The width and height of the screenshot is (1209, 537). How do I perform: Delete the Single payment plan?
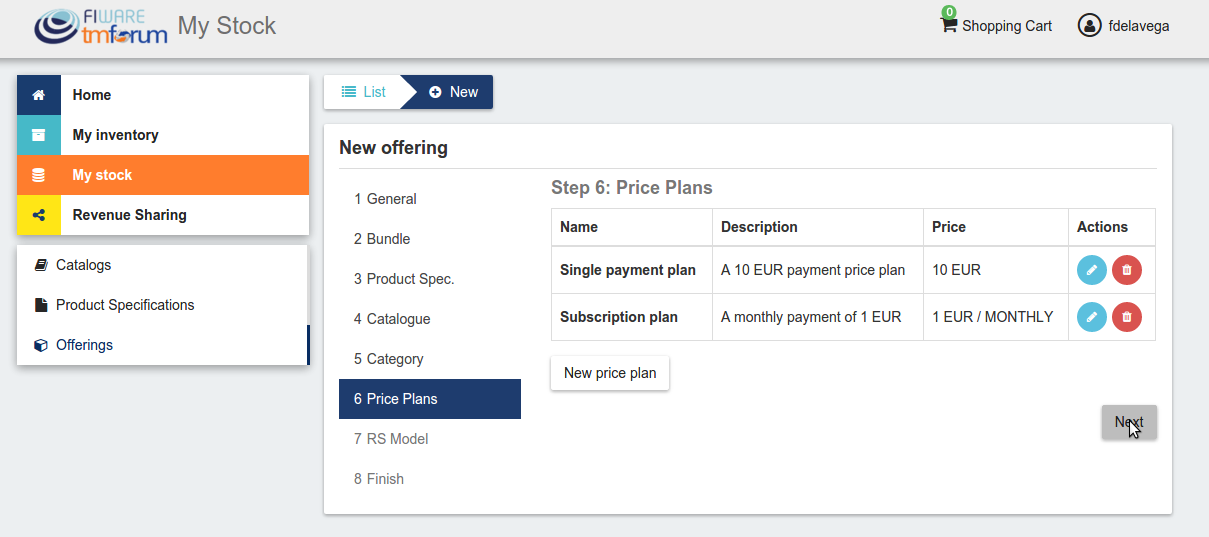[1127, 270]
